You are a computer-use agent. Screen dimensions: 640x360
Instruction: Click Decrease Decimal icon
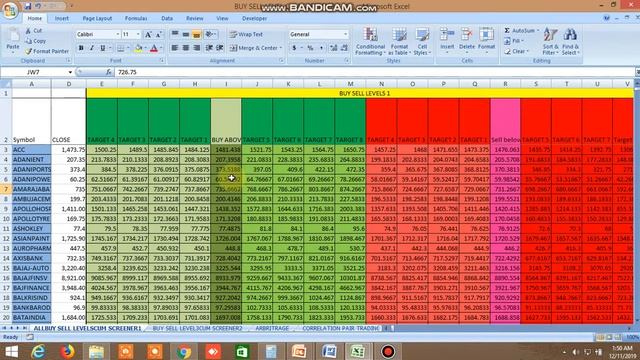(344, 48)
